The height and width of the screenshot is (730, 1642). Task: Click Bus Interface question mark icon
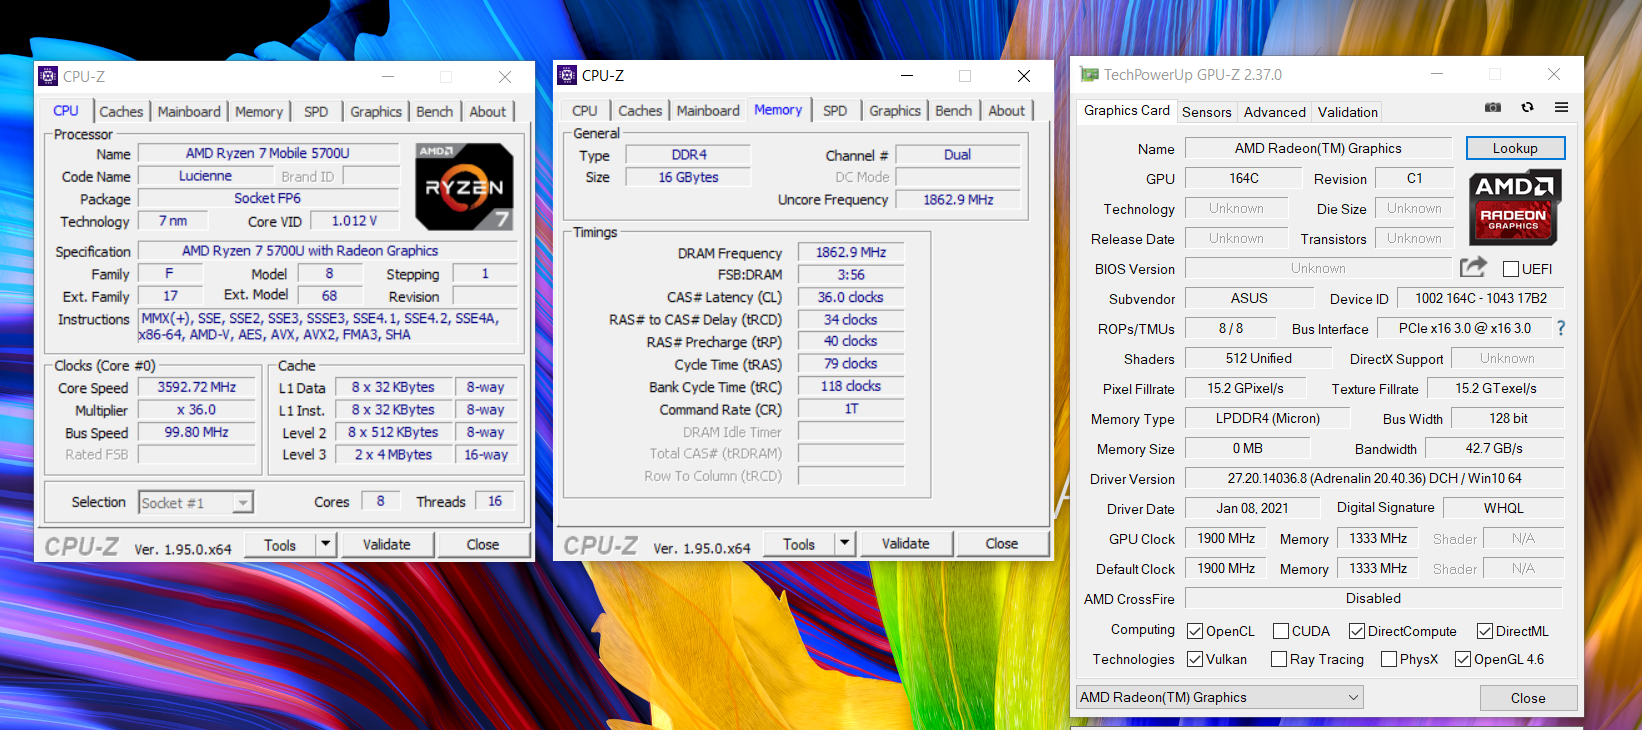tap(1560, 328)
